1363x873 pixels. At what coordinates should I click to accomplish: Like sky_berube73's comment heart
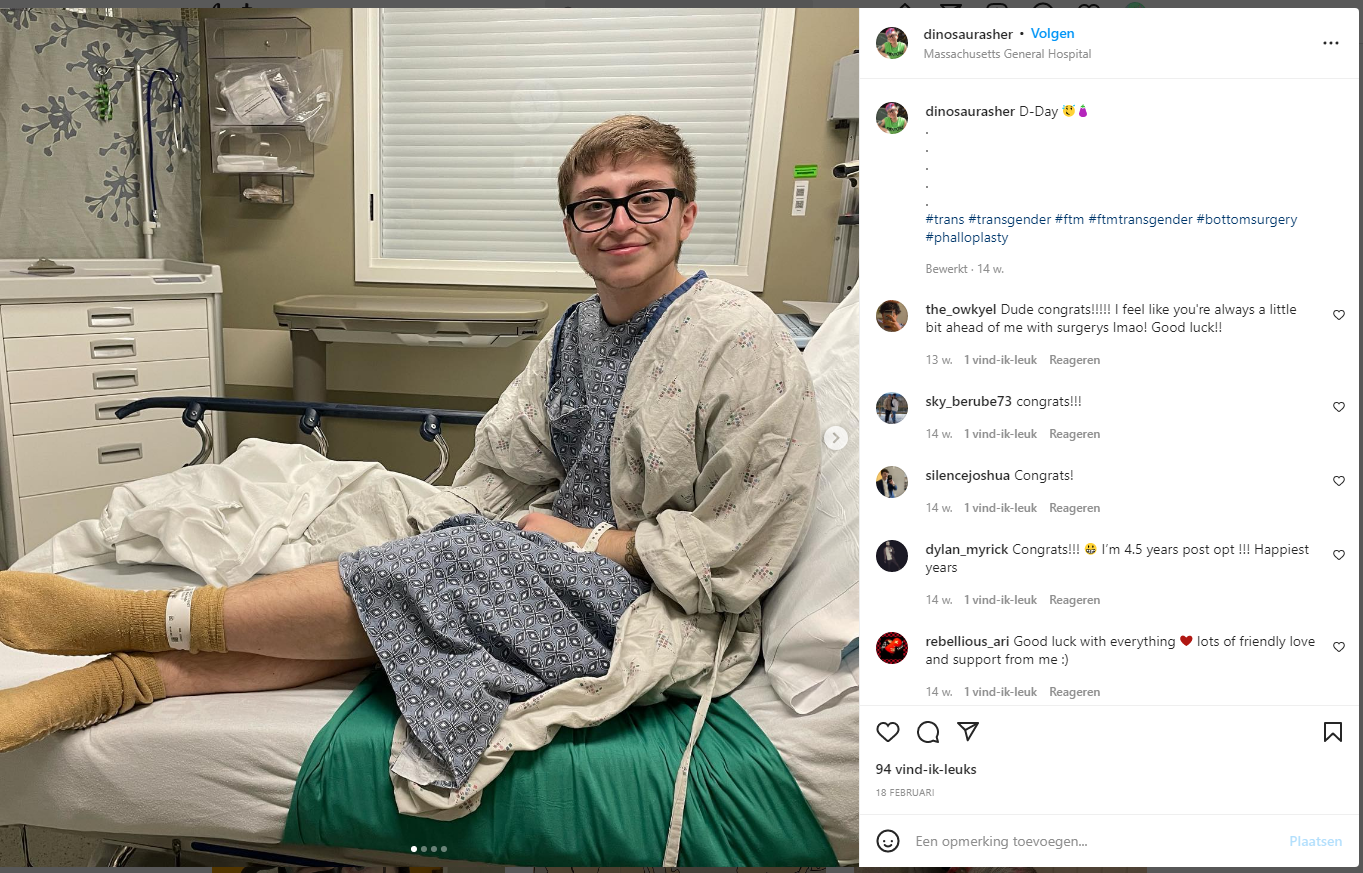1339,407
